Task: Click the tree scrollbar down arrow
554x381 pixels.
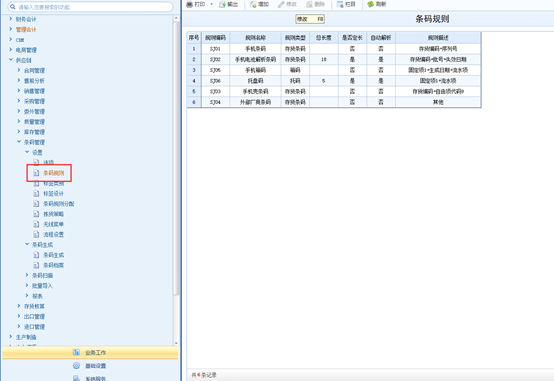Action: 176,343
